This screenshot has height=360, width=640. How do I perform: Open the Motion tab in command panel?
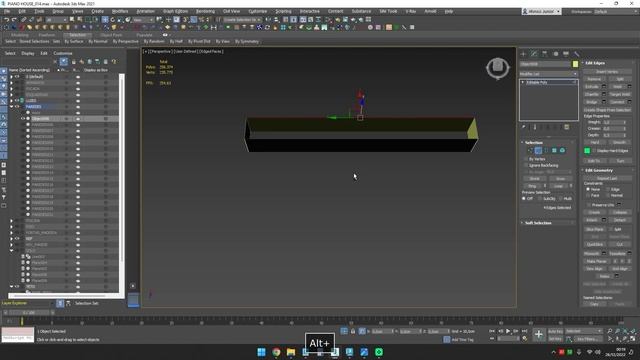(x=555, y=54)
